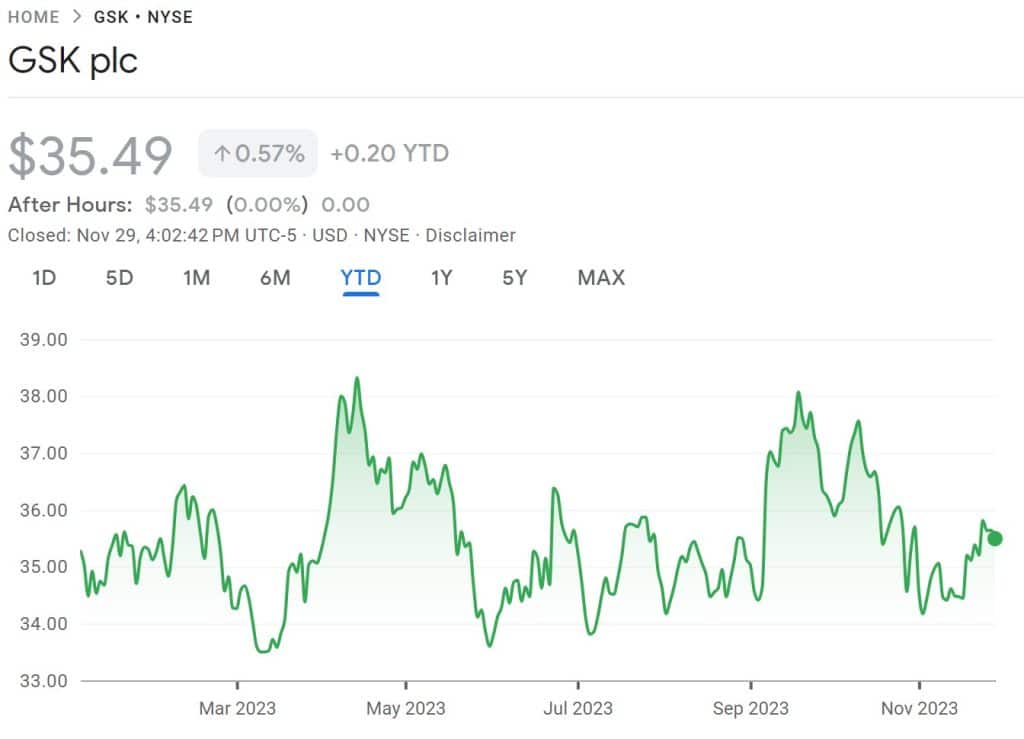Image resolution: width=1024 pixels, height=739 pixels.
Task: Switch to the 5D range tab
Action: (120, 278)
